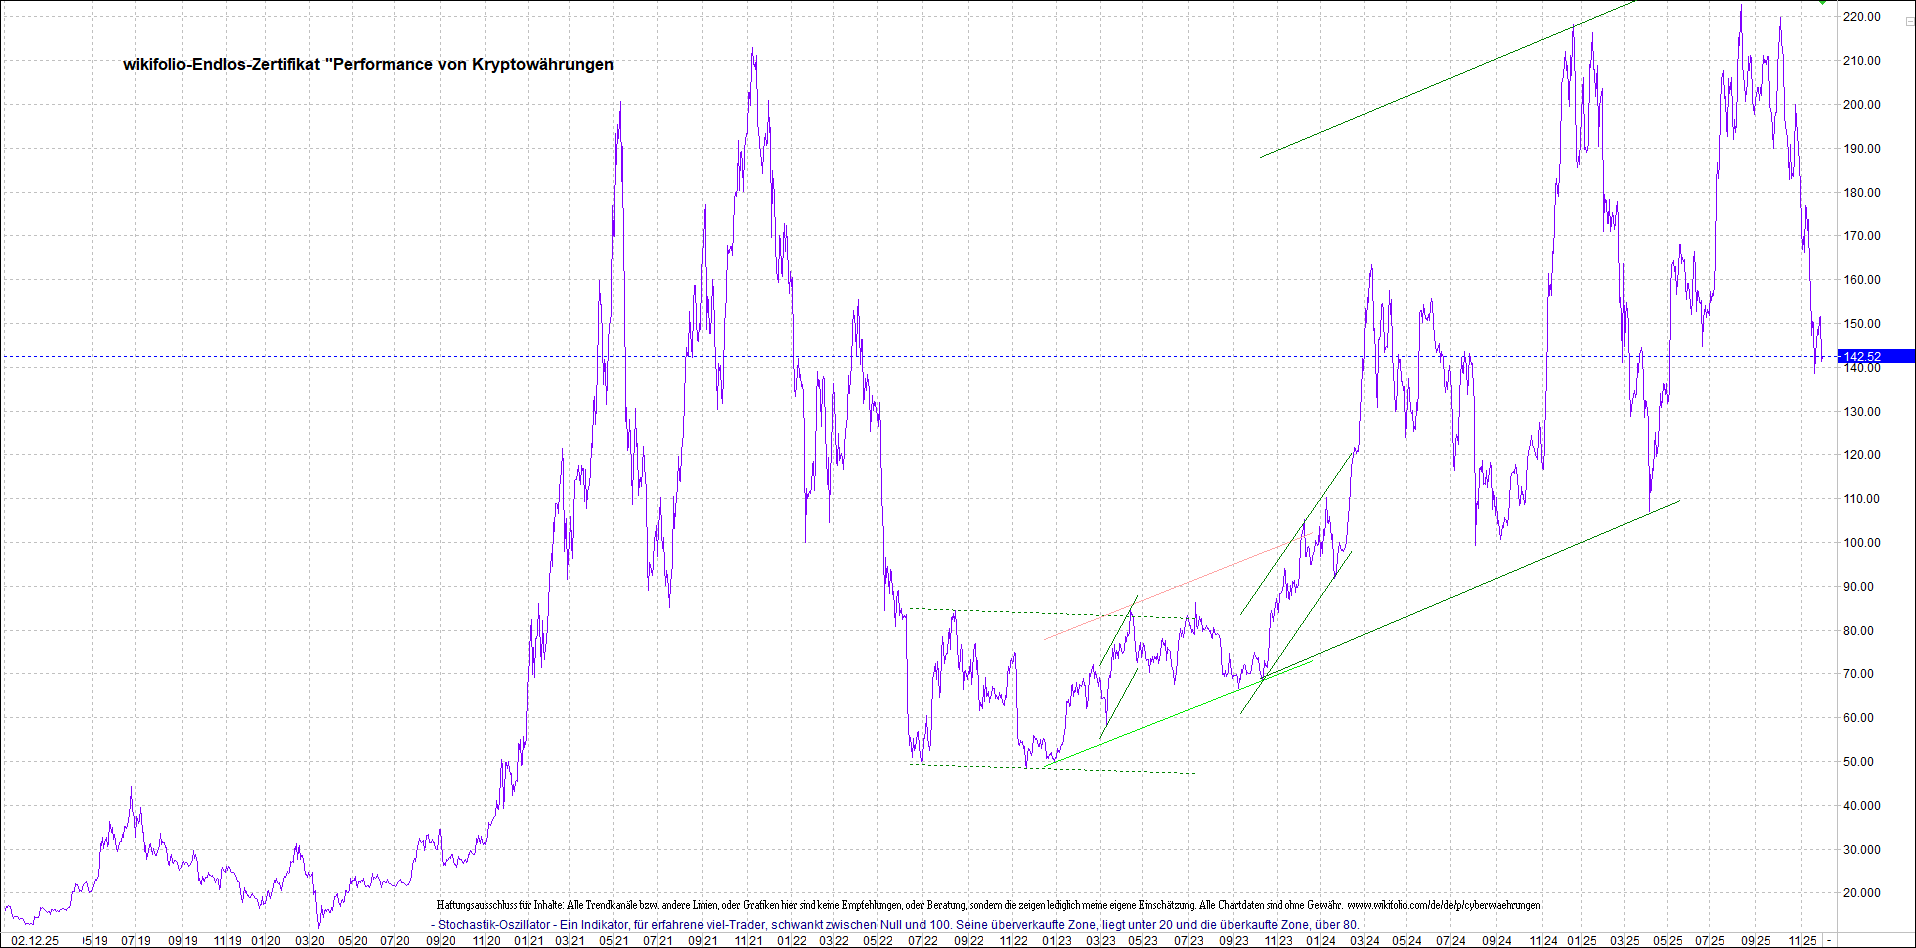Viewport: 1916px width, 948px height.
Task: Select the 11 25 marker on the time axis
Action: click(1802, 940)
